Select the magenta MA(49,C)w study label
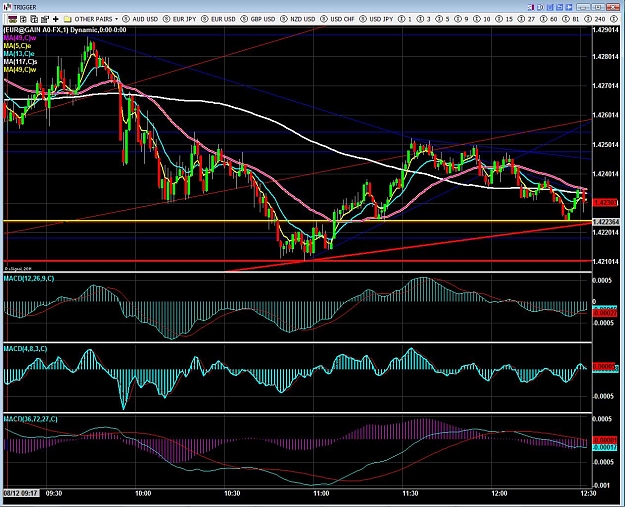This screenshot has width=625, height=507. coord(20,38)
